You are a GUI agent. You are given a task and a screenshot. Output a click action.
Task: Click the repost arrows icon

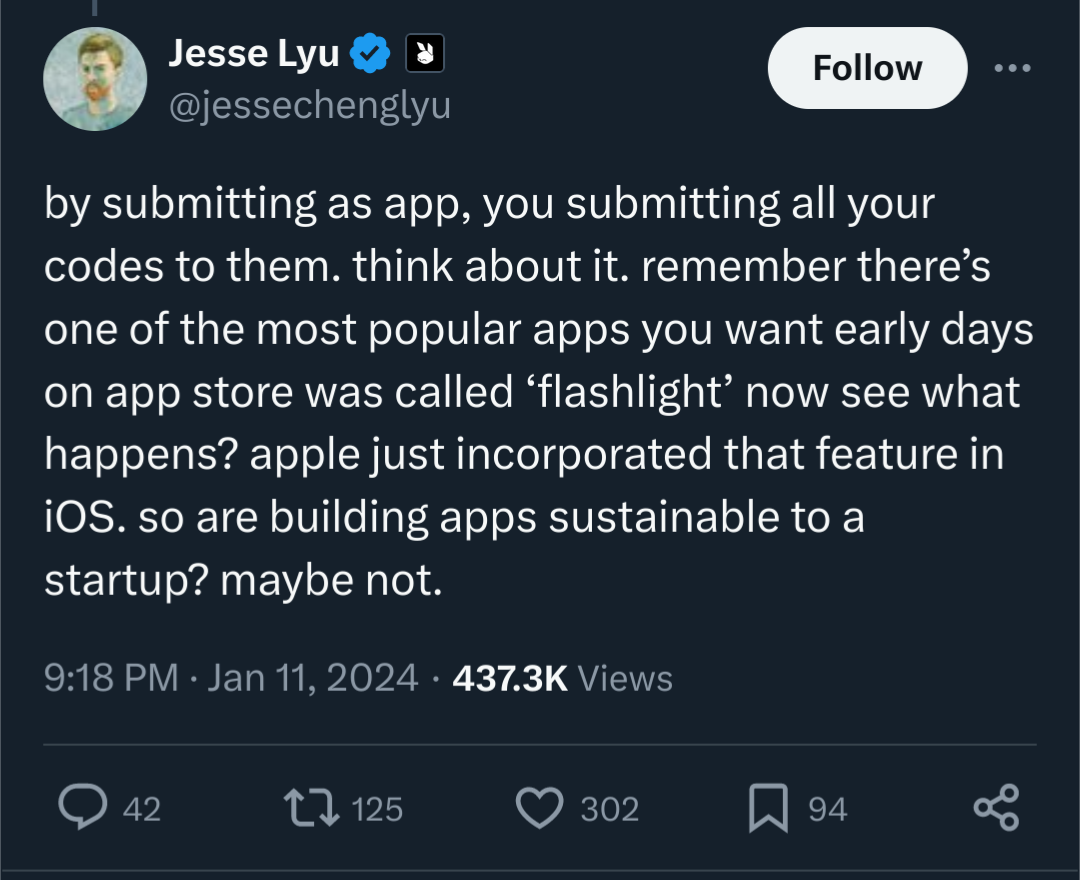pos(311,808)
